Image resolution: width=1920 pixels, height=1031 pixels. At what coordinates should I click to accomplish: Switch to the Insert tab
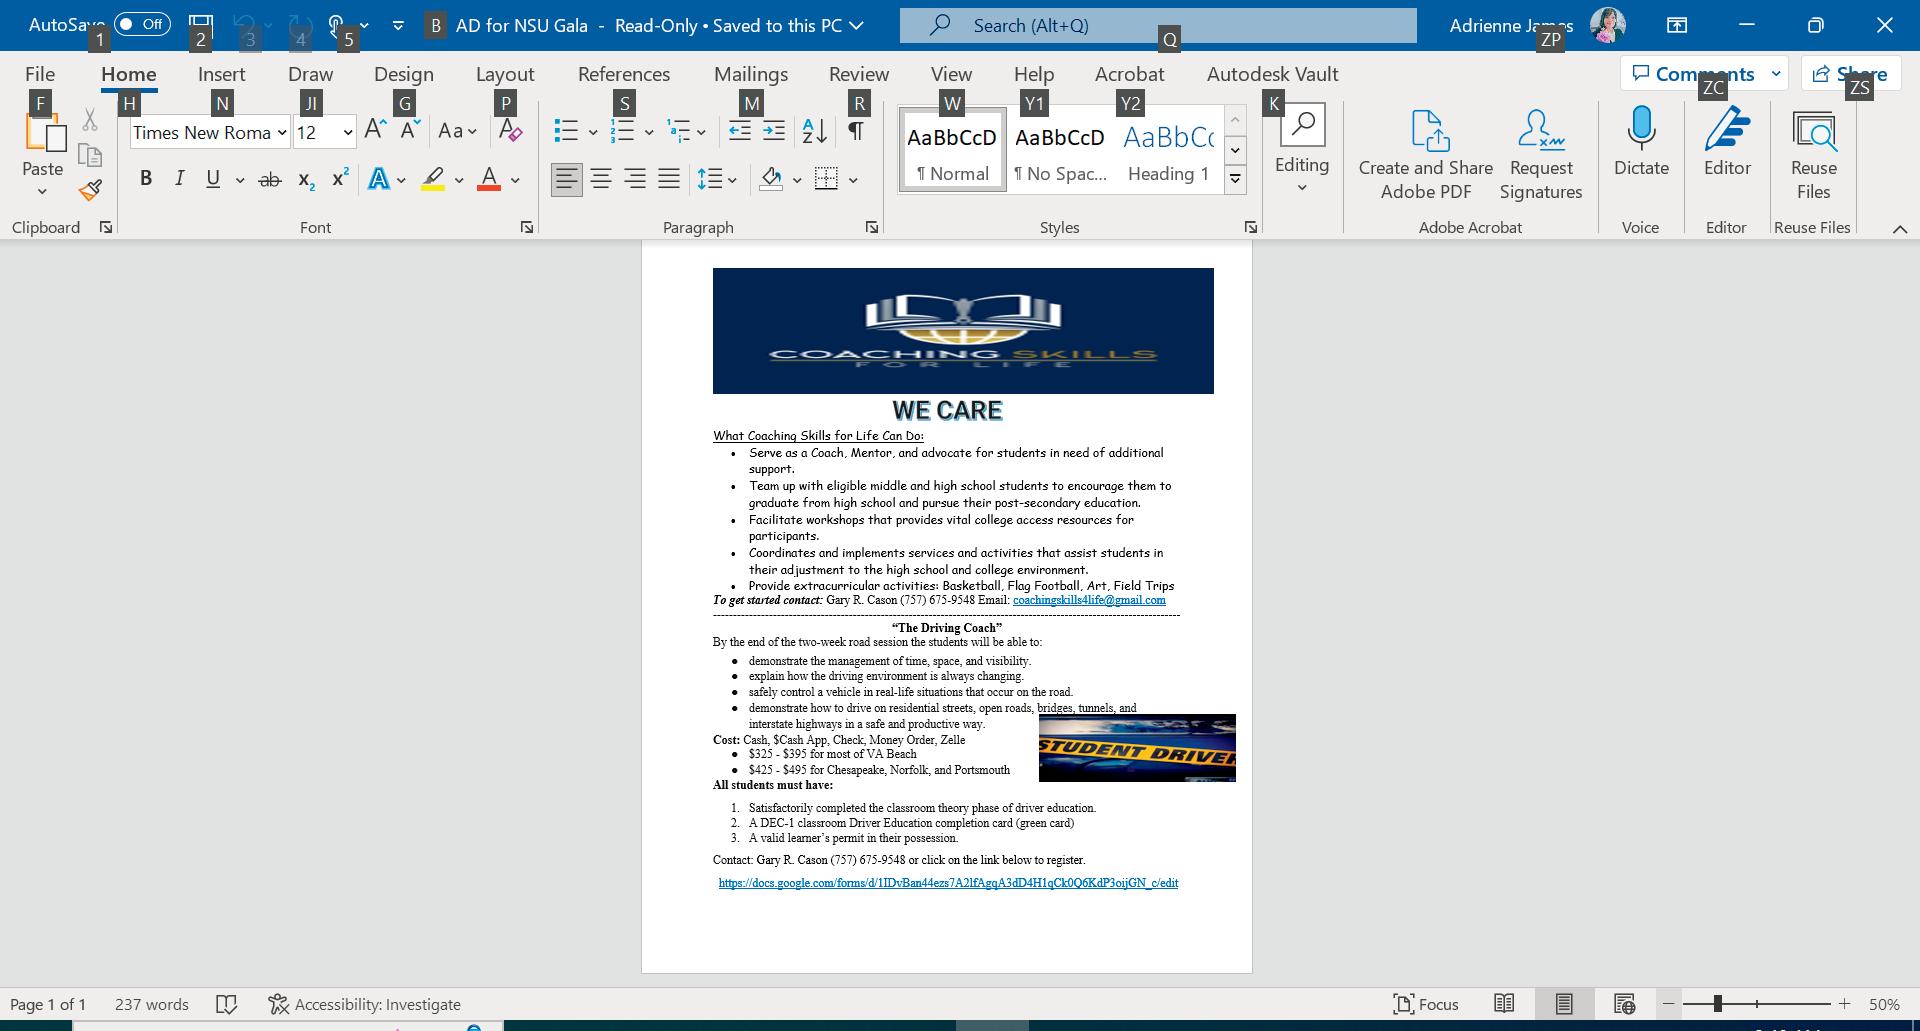pyautogui.click(x=222, y=74)
